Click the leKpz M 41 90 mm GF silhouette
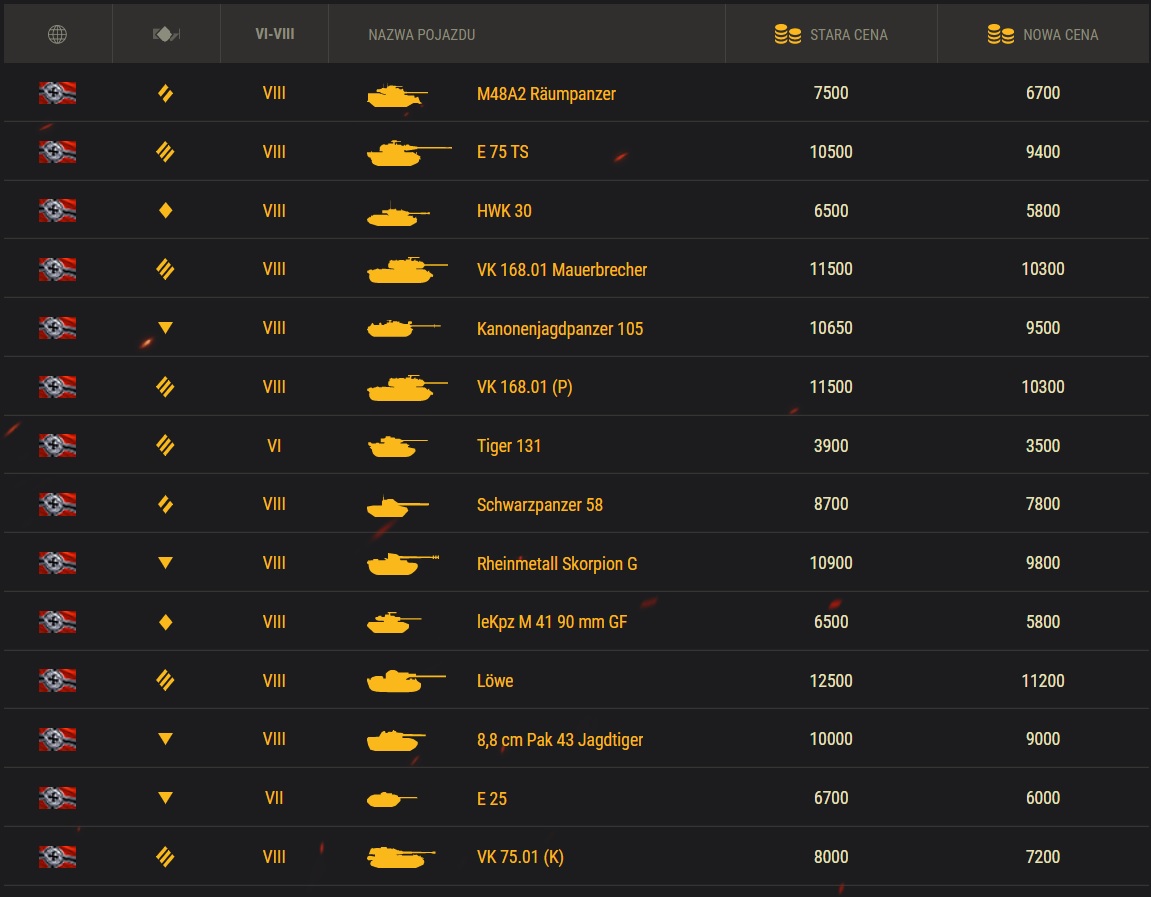This screenshot has width=1151, height=897. [394, 622]
